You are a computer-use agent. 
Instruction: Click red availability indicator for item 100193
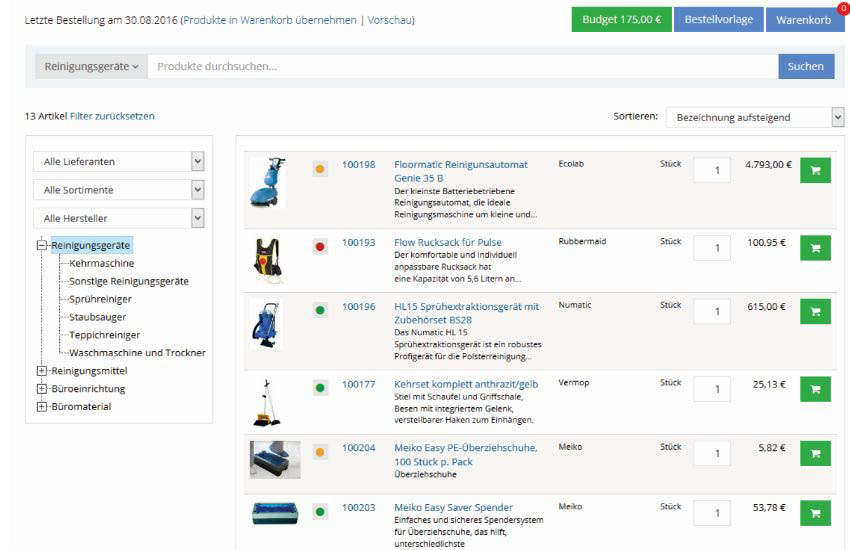(320, 246)
